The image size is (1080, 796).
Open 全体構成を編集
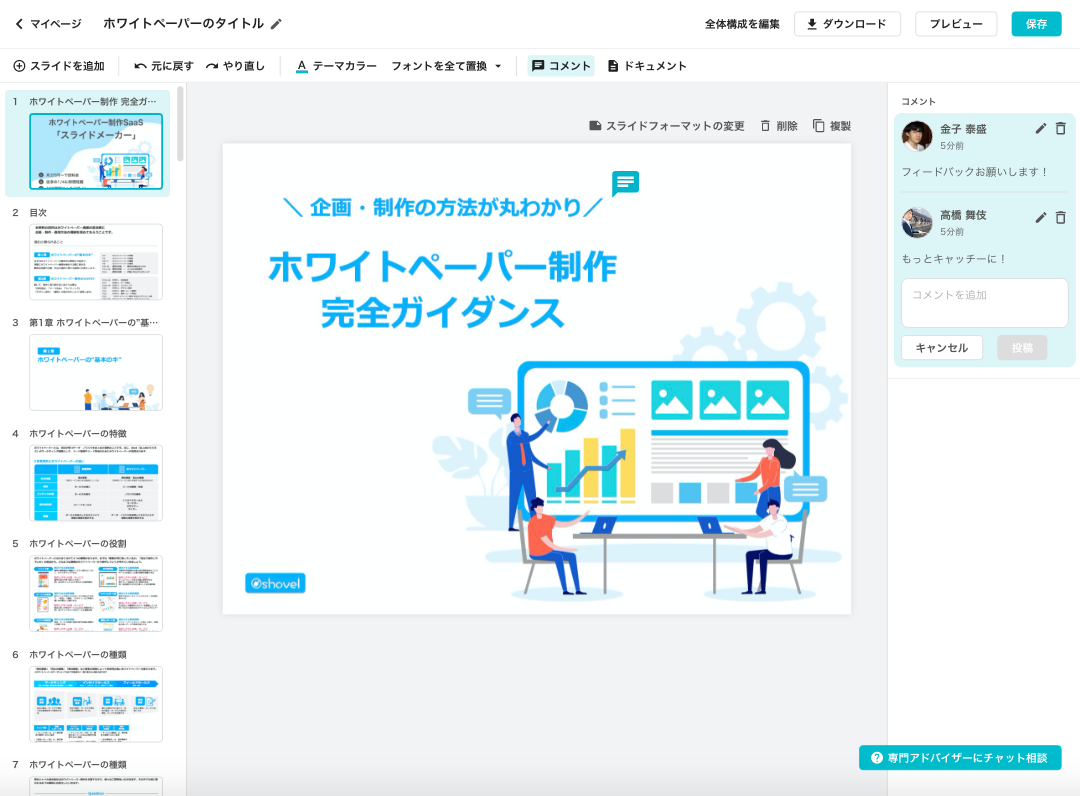742,24
